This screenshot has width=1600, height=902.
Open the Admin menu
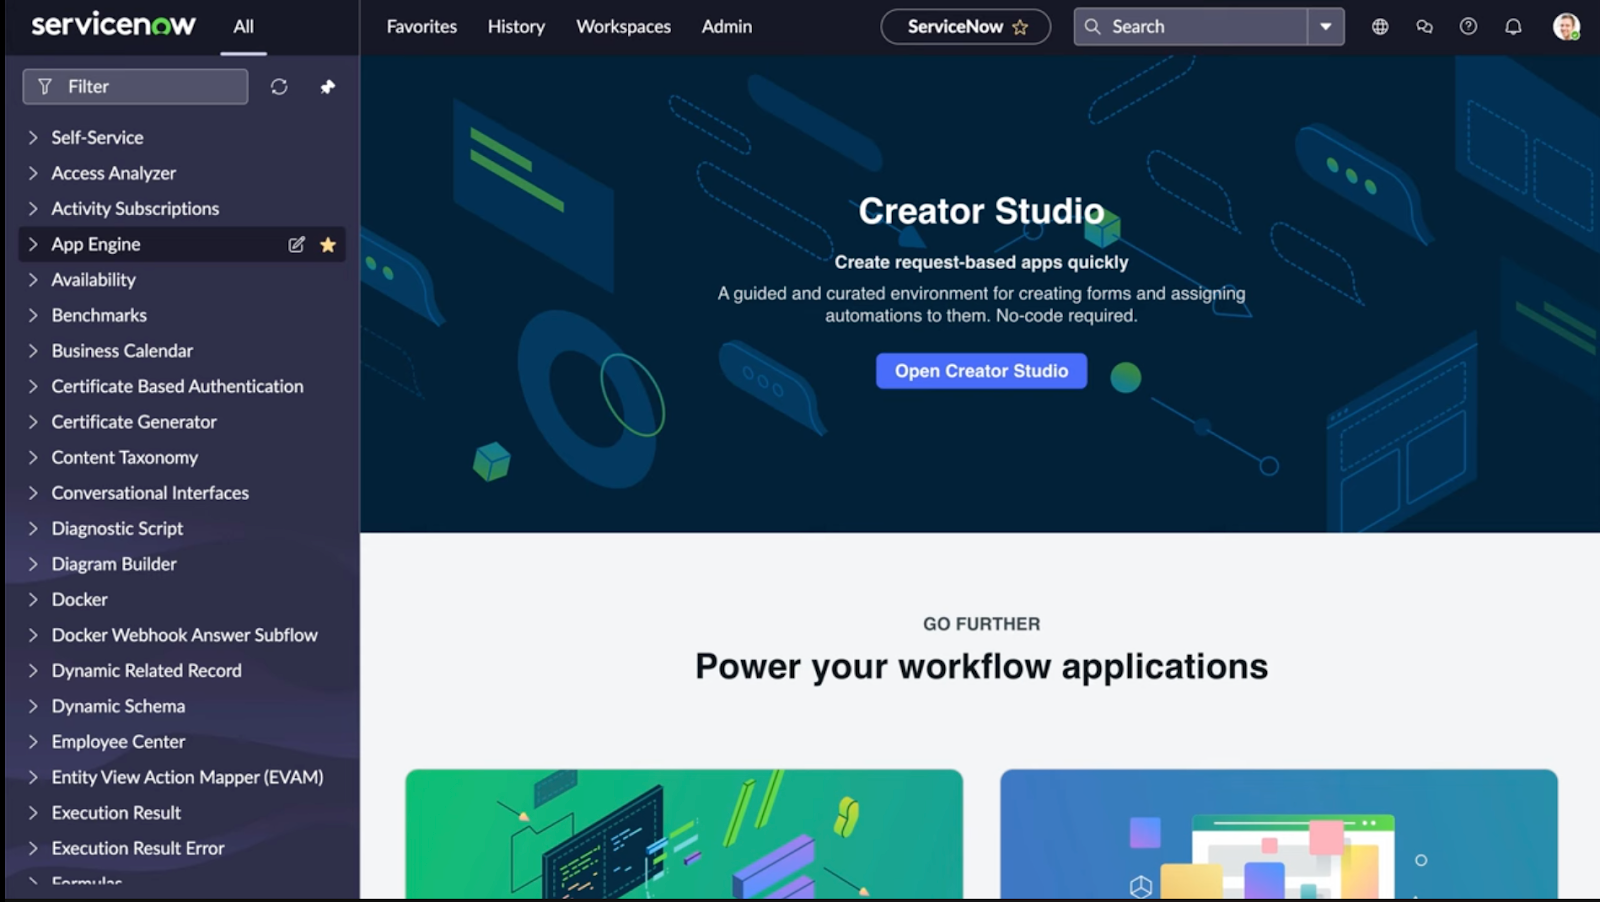tap(727, 27)
